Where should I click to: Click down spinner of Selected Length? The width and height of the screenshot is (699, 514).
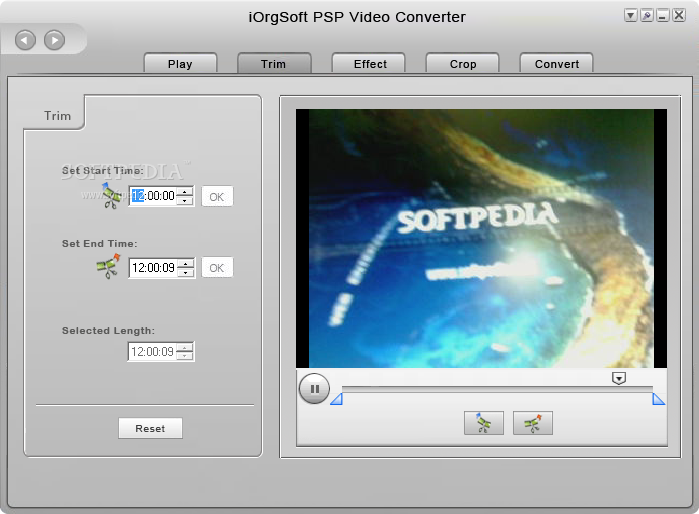pyautogui.click(x=185, y=356)
